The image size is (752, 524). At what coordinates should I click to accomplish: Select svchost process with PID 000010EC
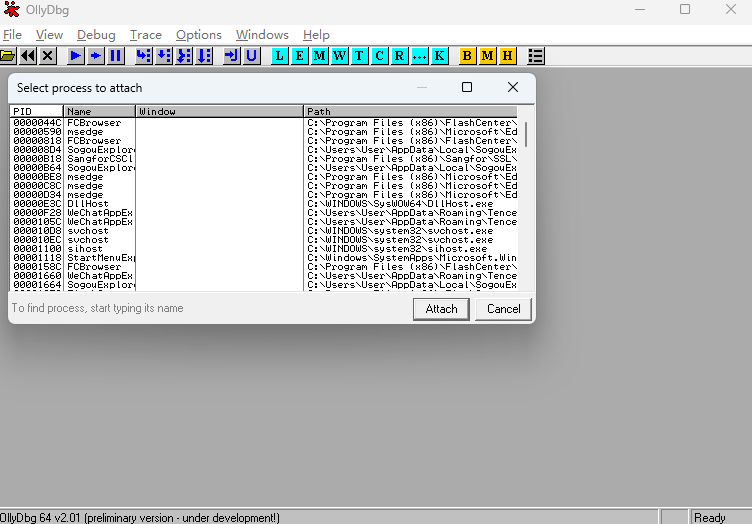(x=264, y=240)
